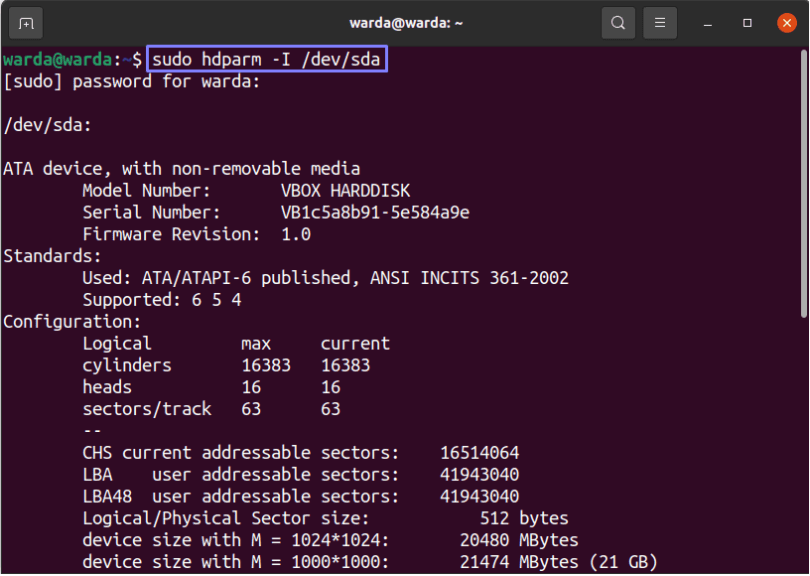Screen dimensions: 810x576
Task: Click the highlighted sudo hdparm command
Action: [x=267, y=59]
